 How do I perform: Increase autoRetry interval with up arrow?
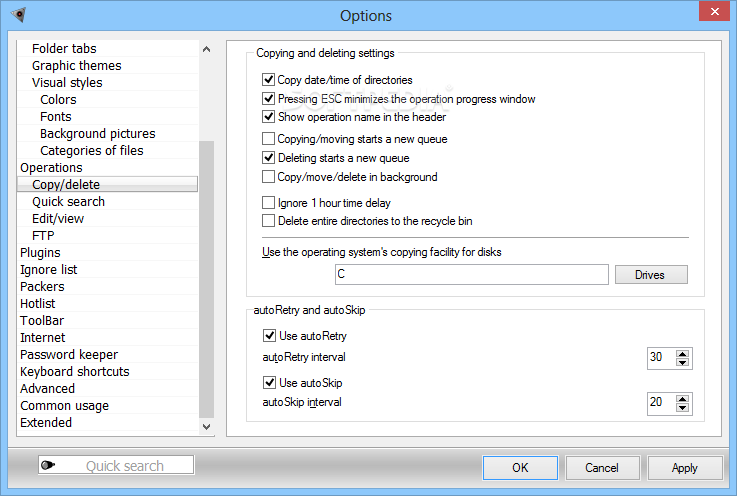pos(682,354)
